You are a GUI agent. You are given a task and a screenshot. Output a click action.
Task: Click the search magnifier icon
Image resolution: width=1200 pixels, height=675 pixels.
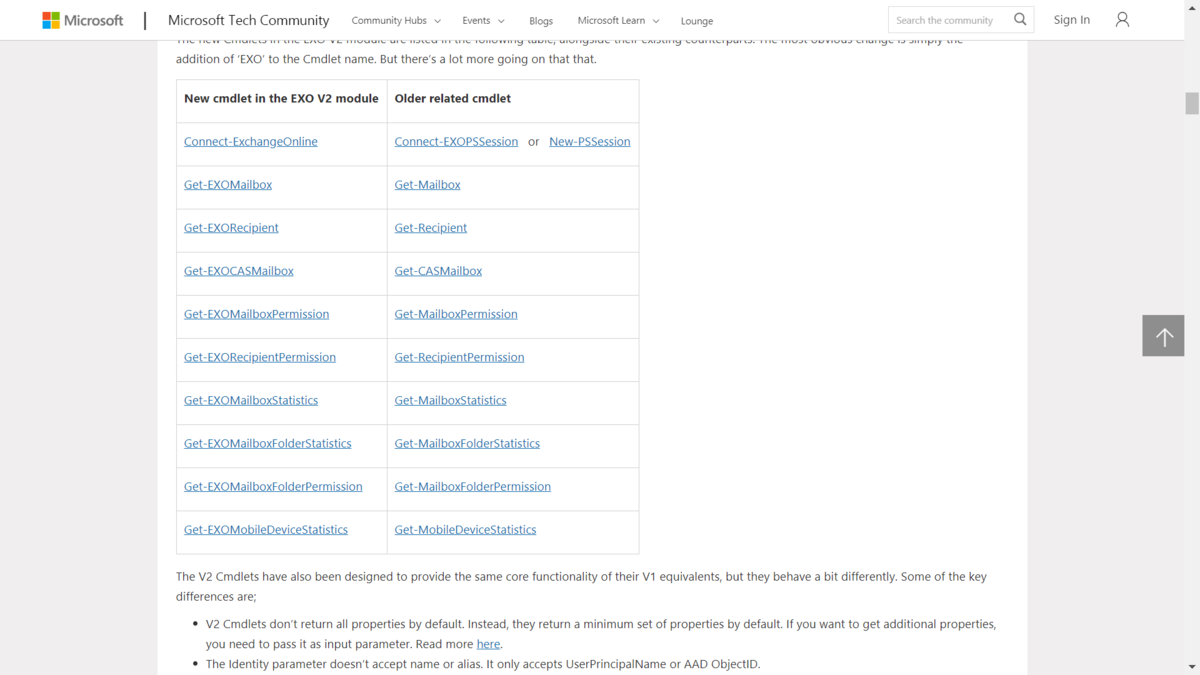1020,19
